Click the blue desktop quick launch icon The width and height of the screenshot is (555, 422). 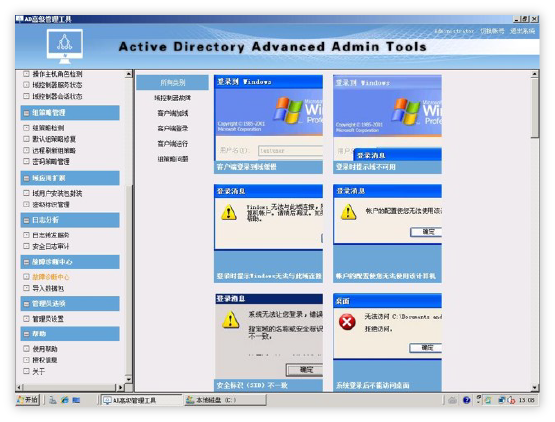point(76,400)
